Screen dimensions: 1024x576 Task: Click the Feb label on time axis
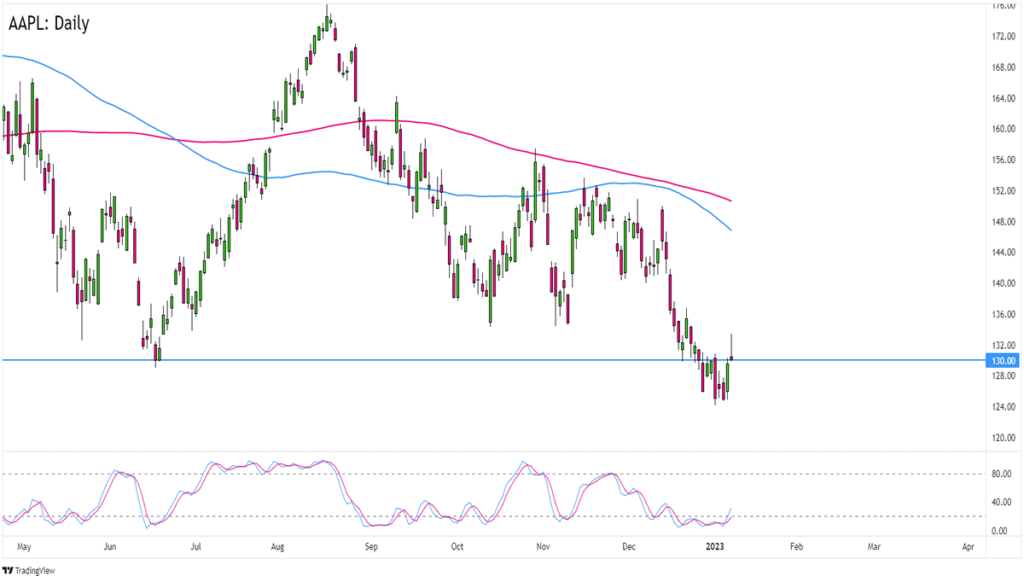click(796, 548)
